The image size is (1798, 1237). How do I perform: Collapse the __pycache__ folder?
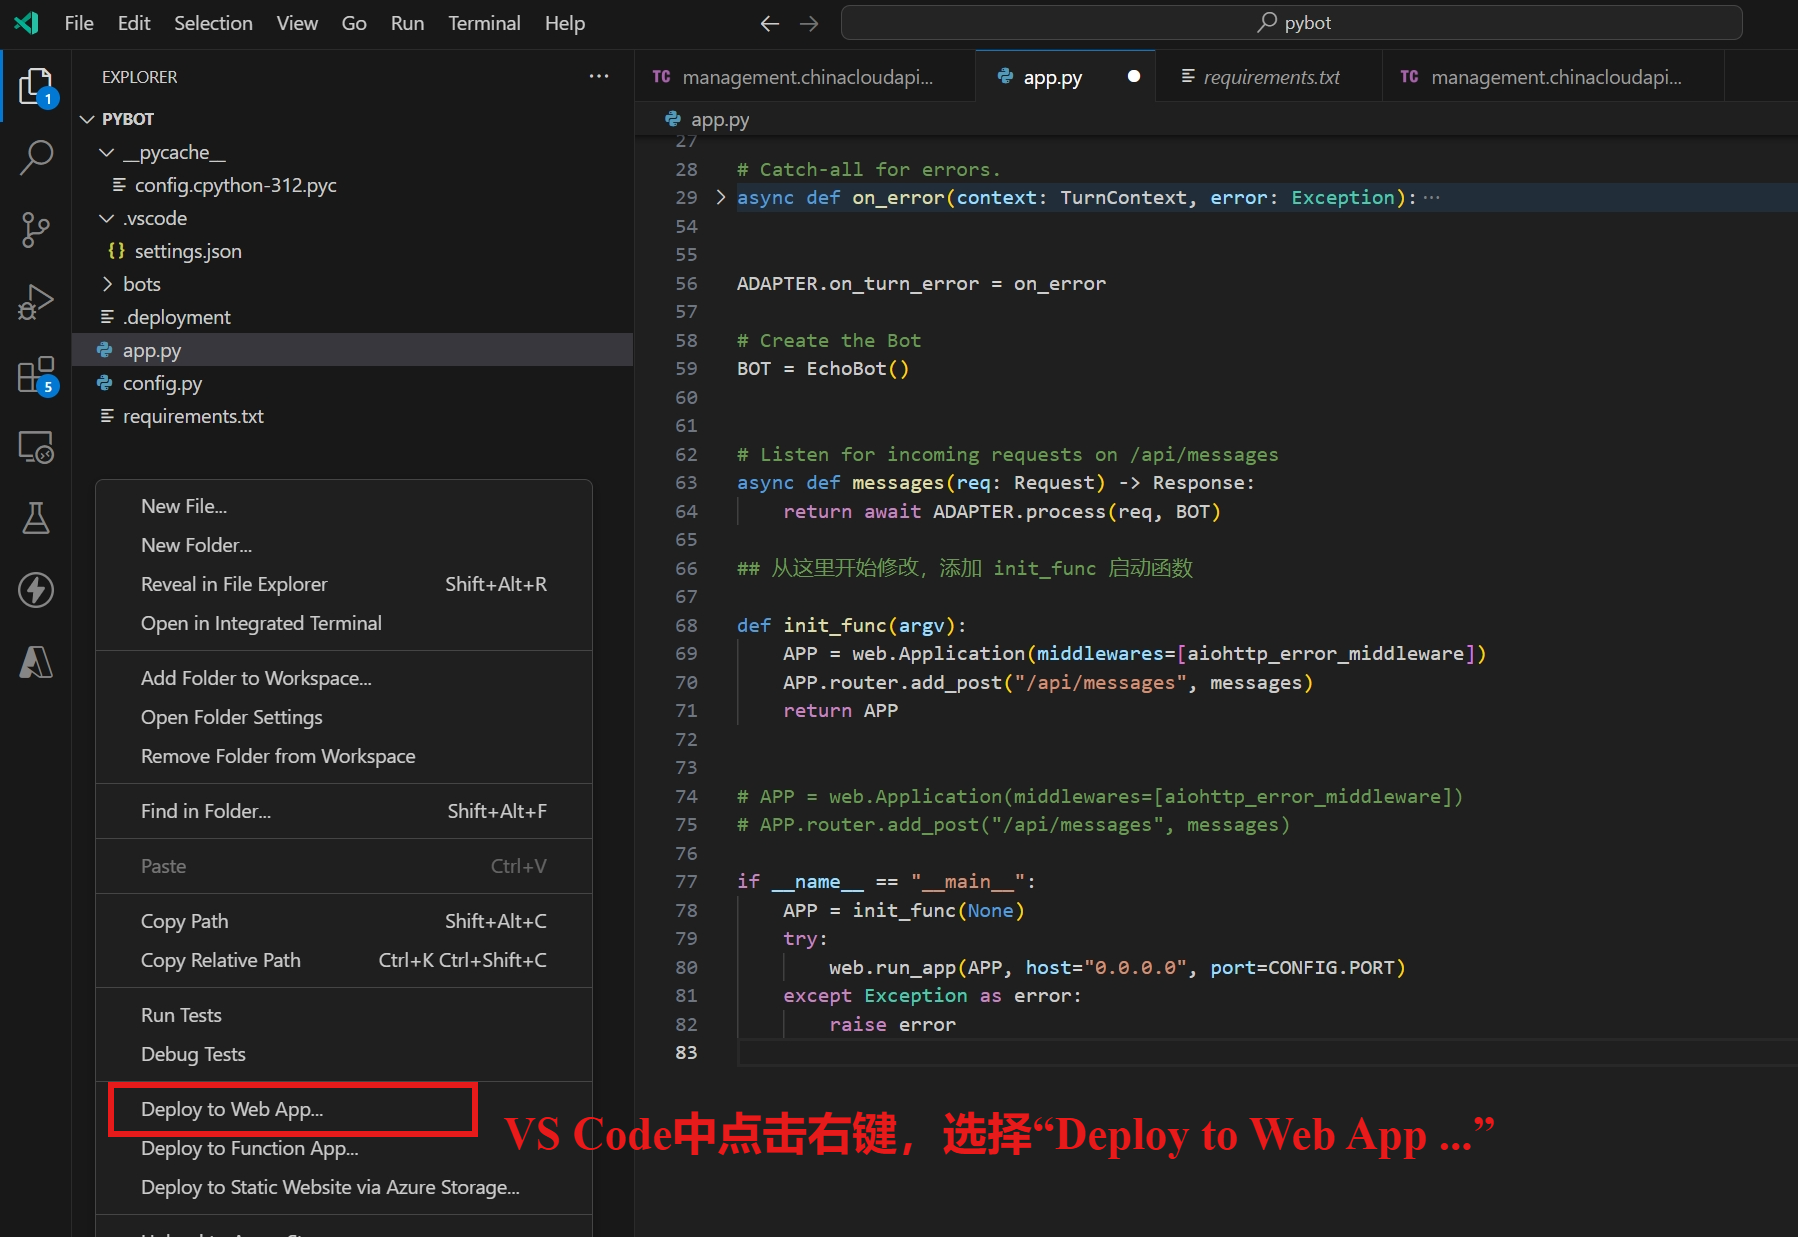[x=107, y=152]
